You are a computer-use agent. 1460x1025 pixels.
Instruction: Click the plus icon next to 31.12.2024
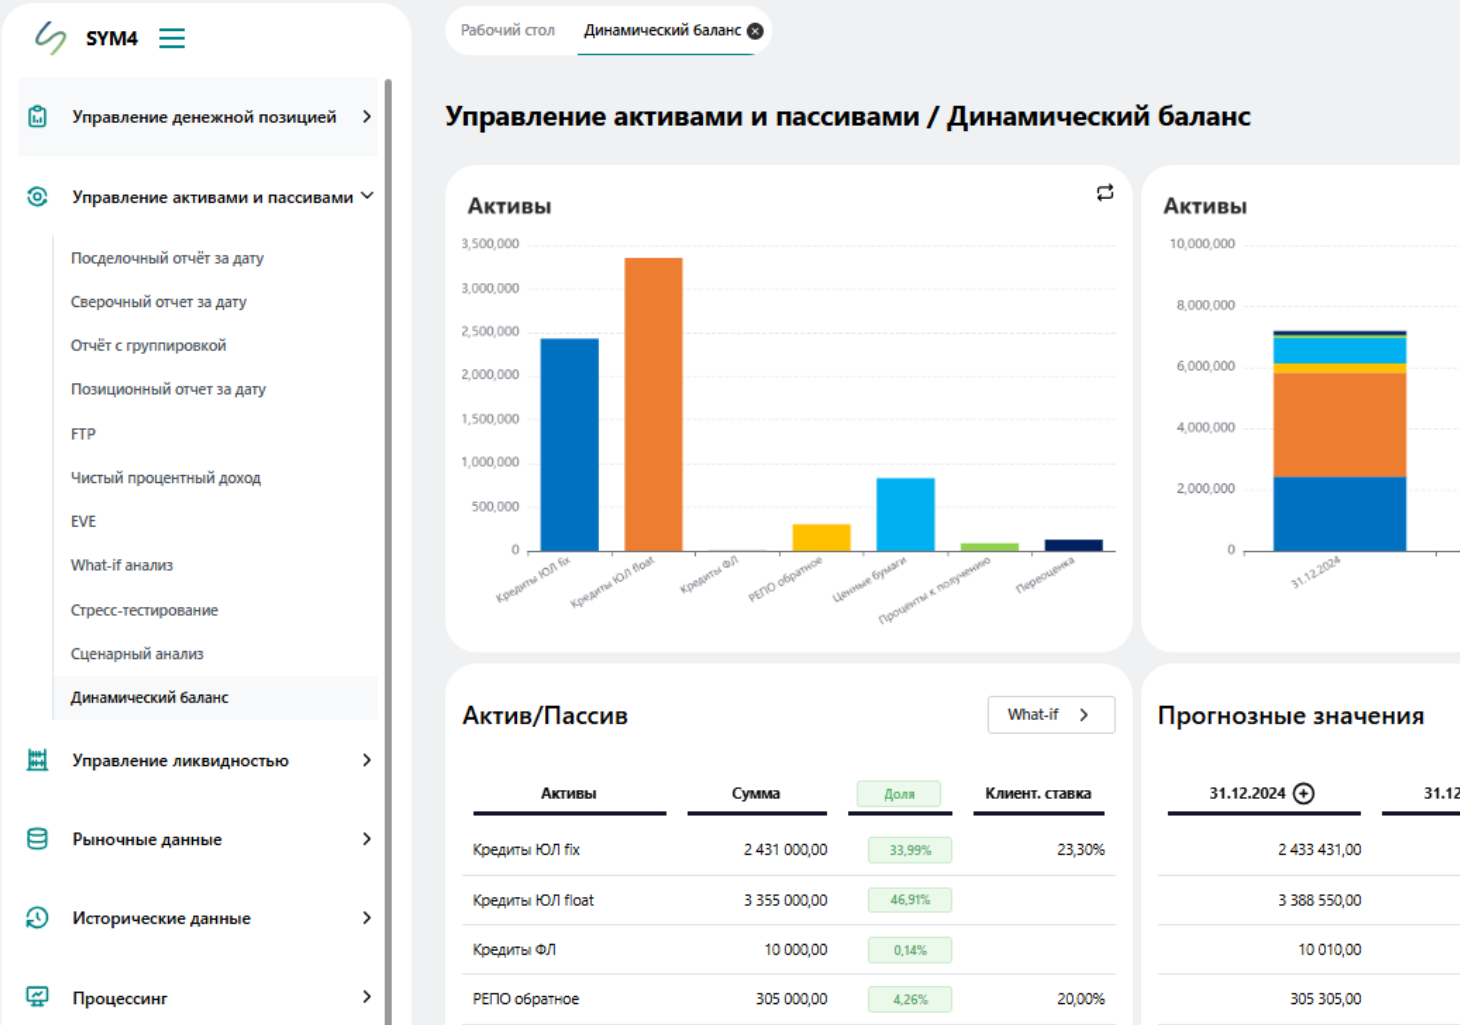click(x=1304, y=793)
